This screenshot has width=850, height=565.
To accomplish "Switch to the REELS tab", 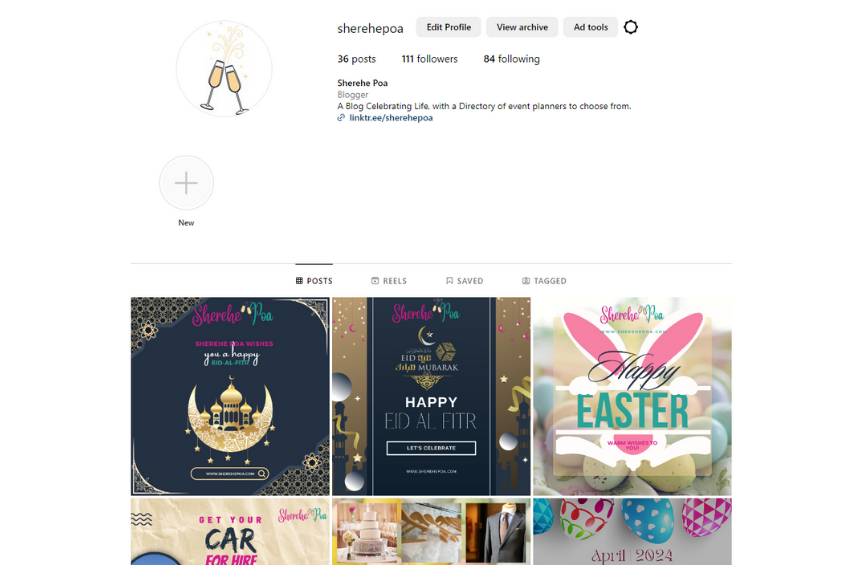I will click(x=389, y=281).
